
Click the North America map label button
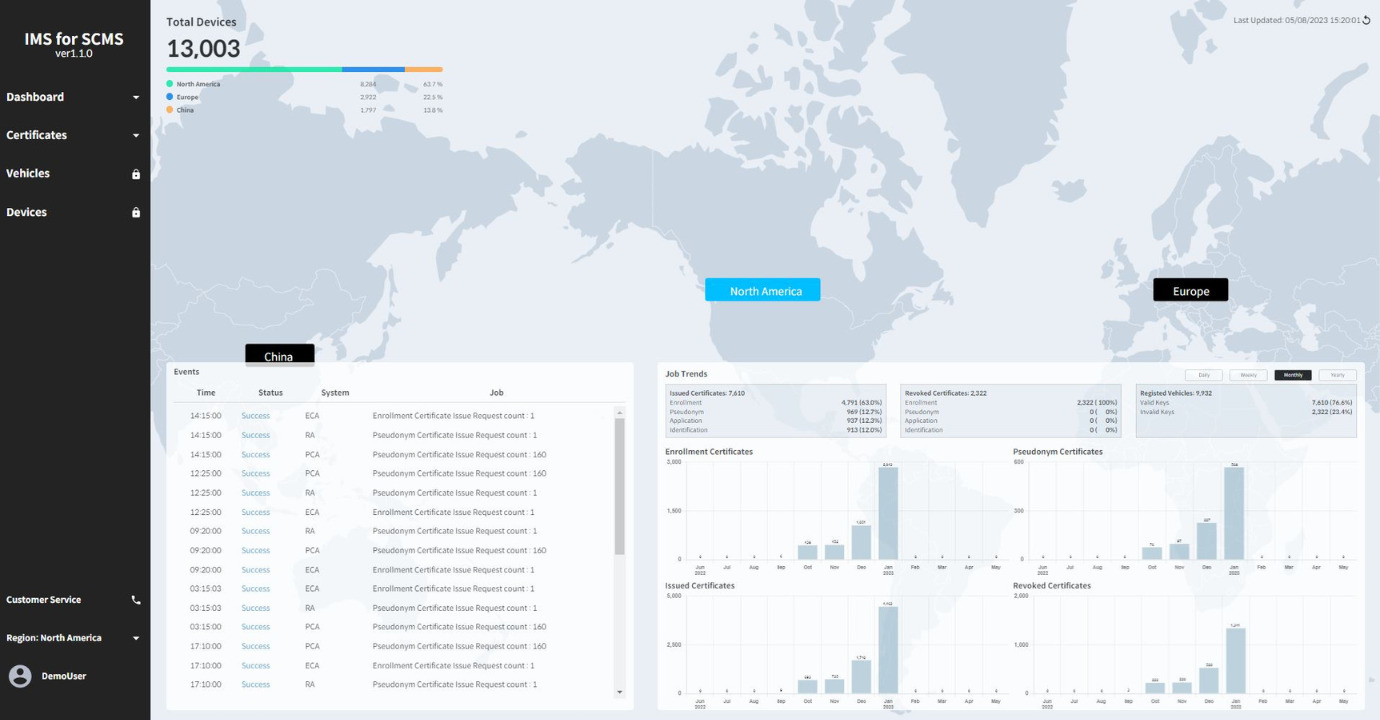pos(762,290)
